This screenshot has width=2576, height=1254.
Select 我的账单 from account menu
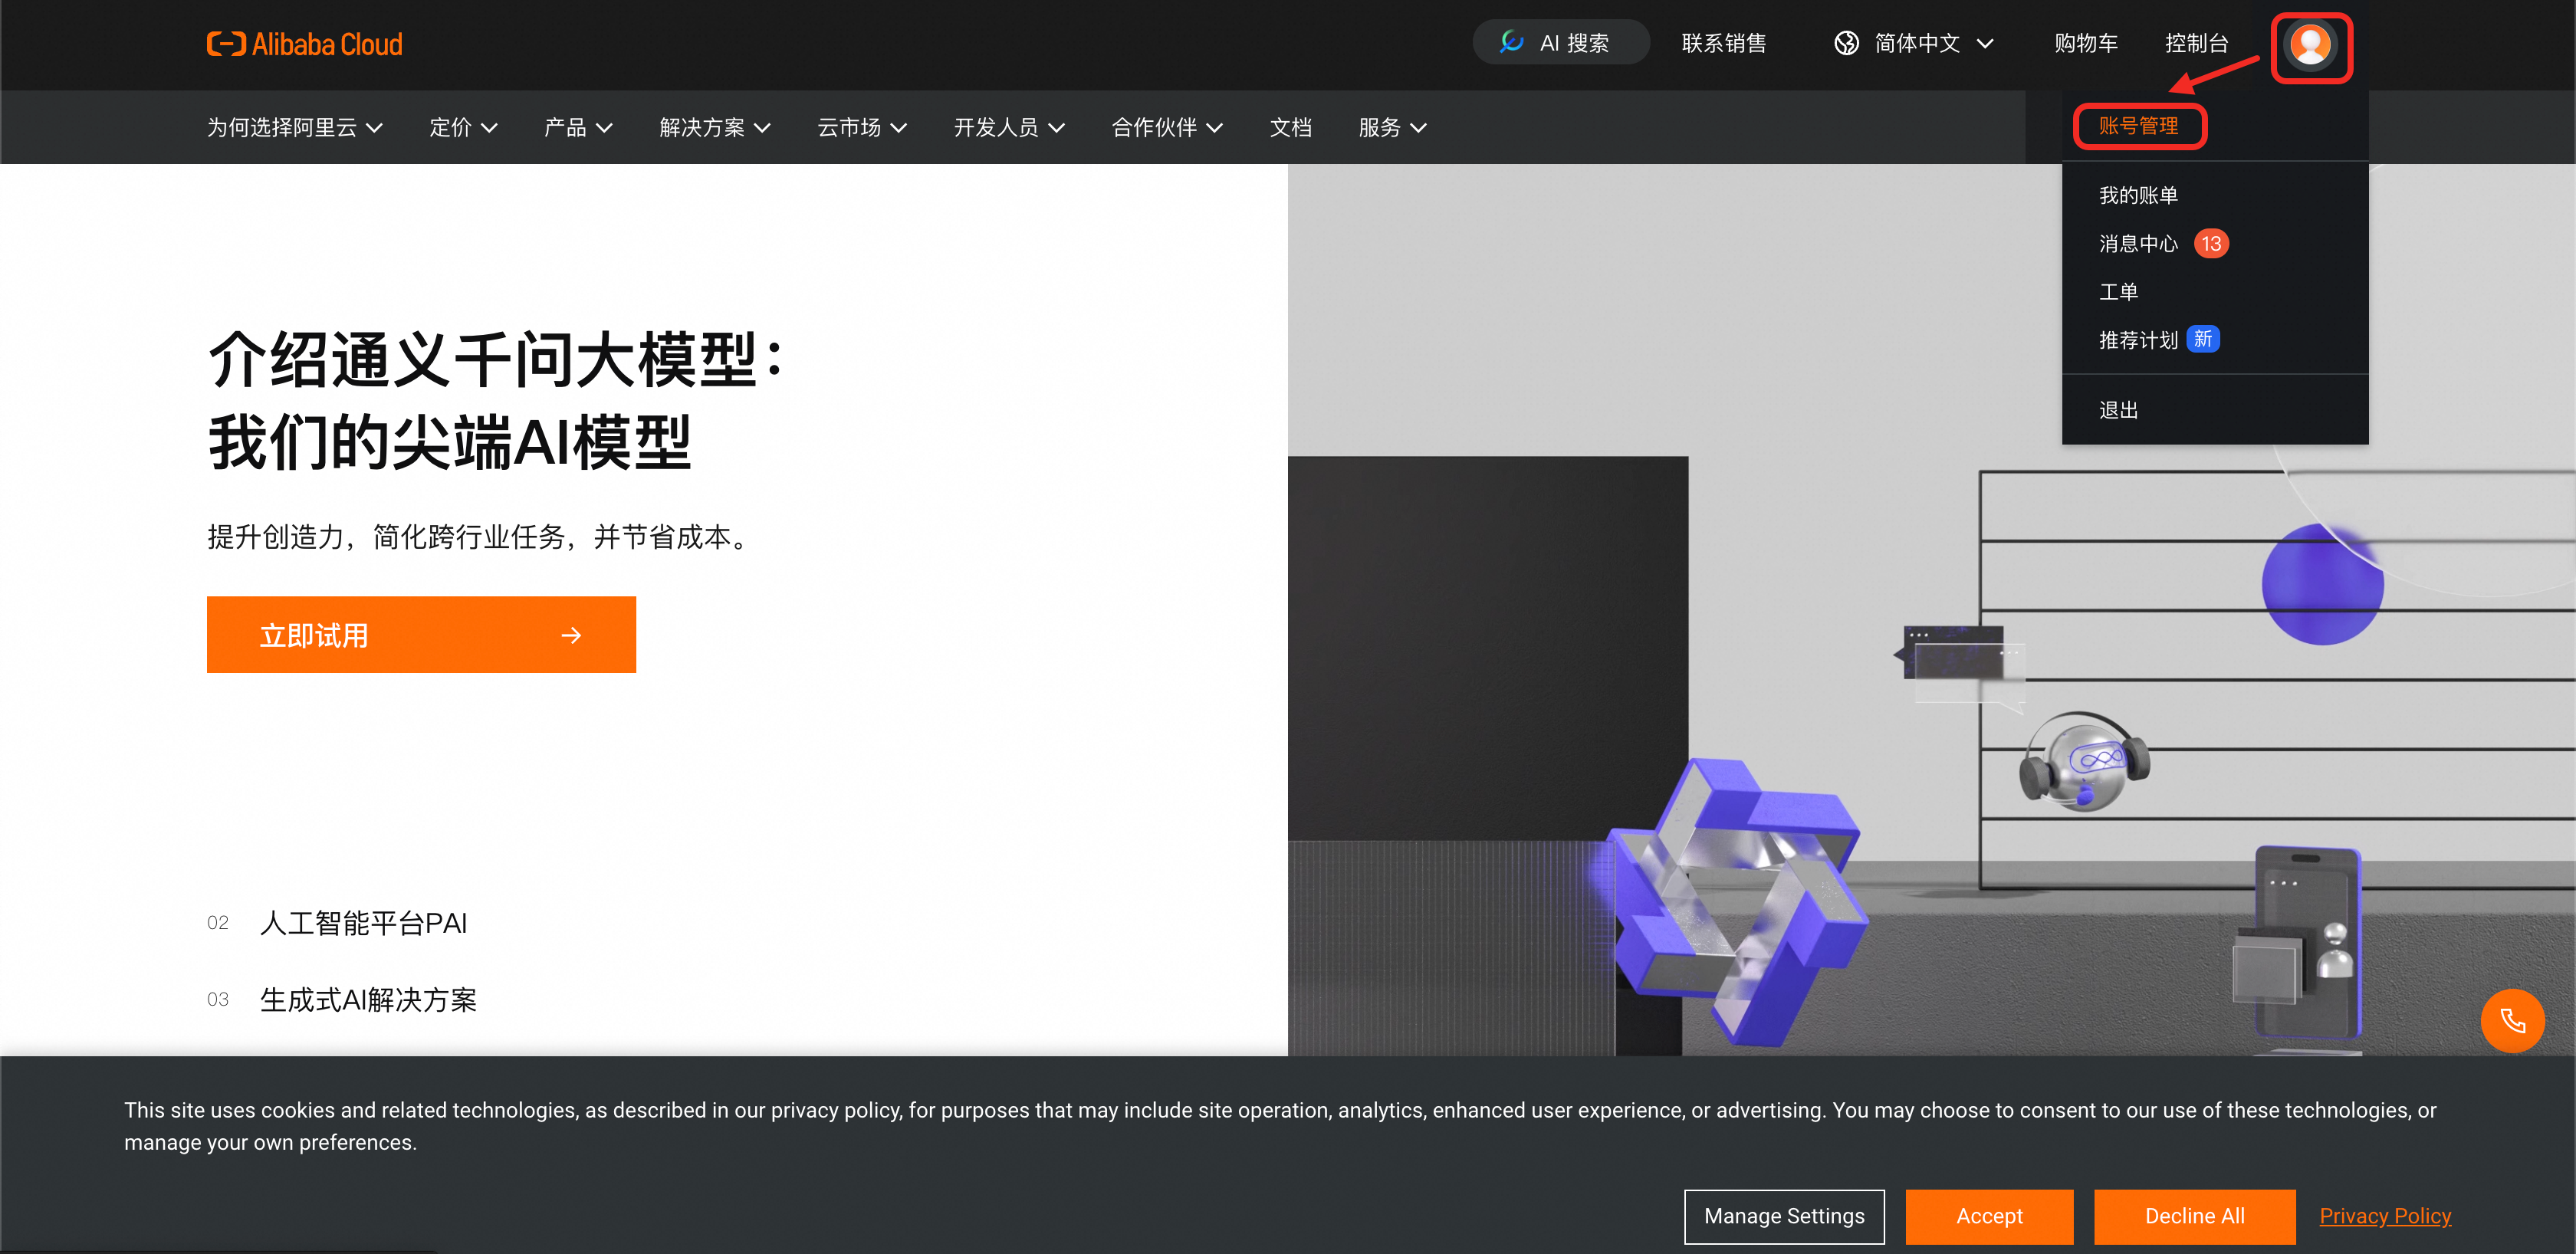tap(2138, 195)
